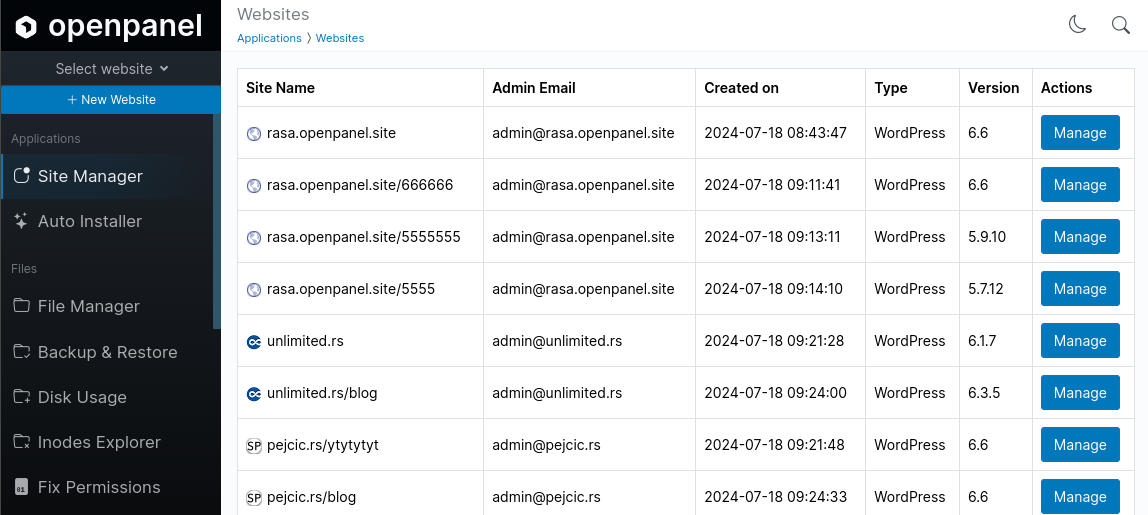Click the timestamp 2024-07-18 09:21:28

pyautogui.click(x=774, y=341)
